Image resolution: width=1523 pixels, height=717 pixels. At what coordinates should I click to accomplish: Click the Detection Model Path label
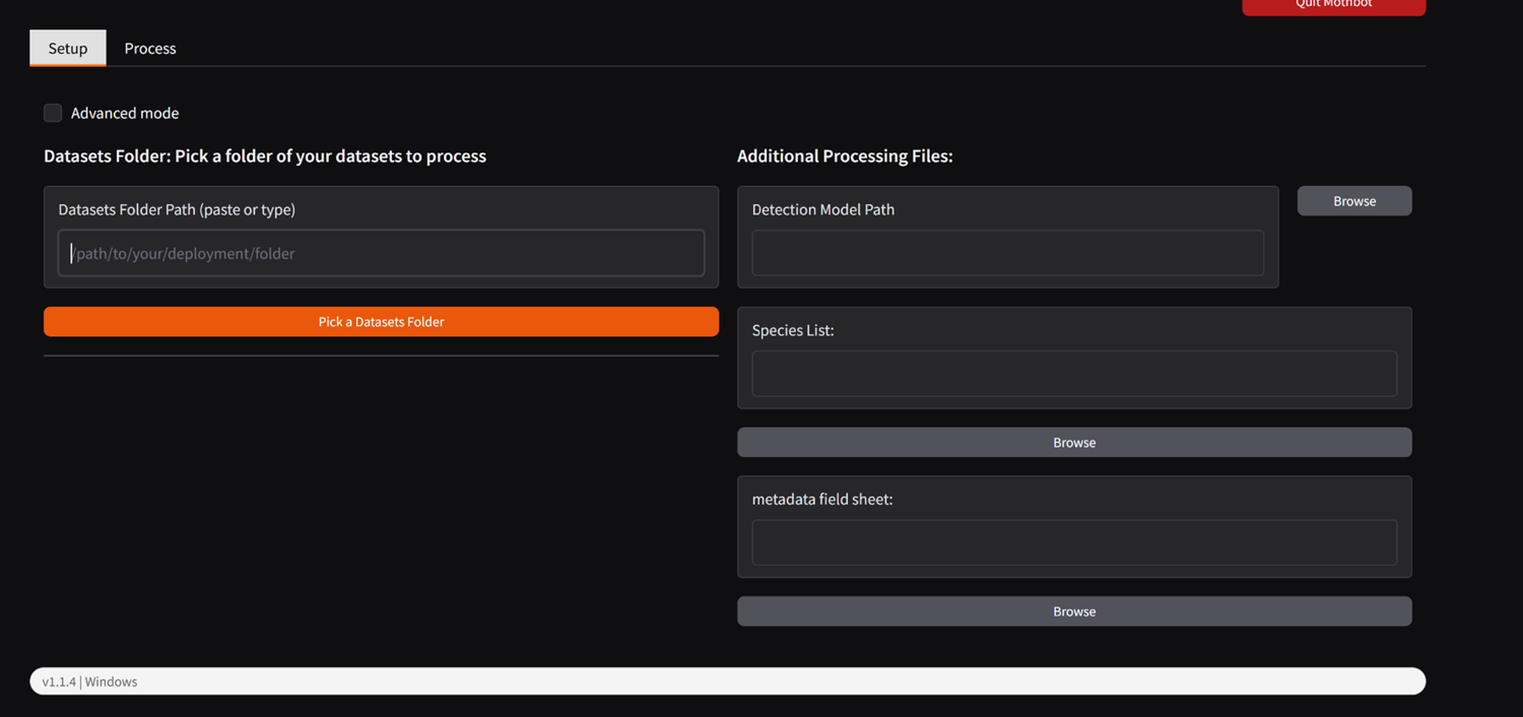coord(823,209)
